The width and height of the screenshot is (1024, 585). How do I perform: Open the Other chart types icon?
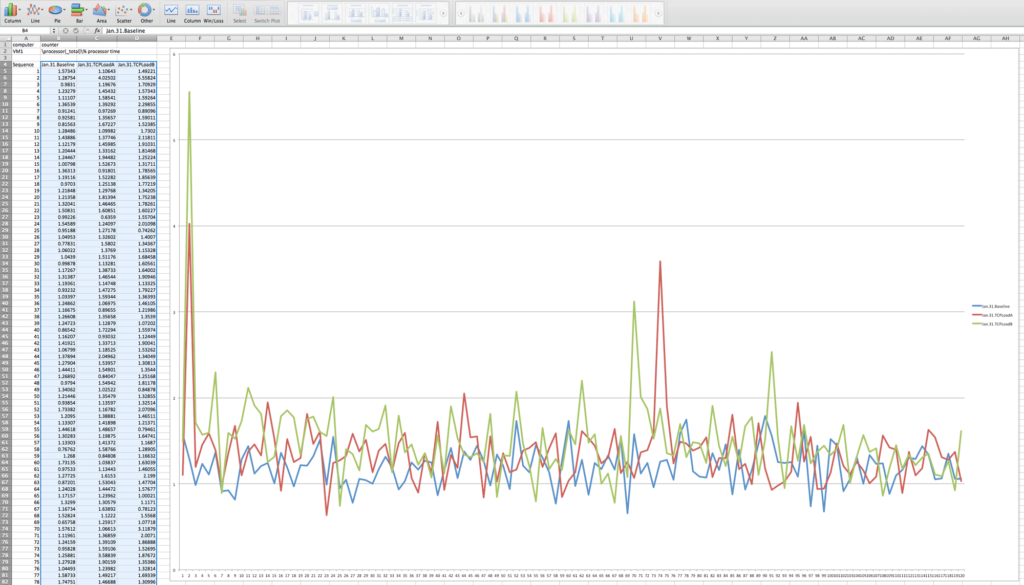145,9
